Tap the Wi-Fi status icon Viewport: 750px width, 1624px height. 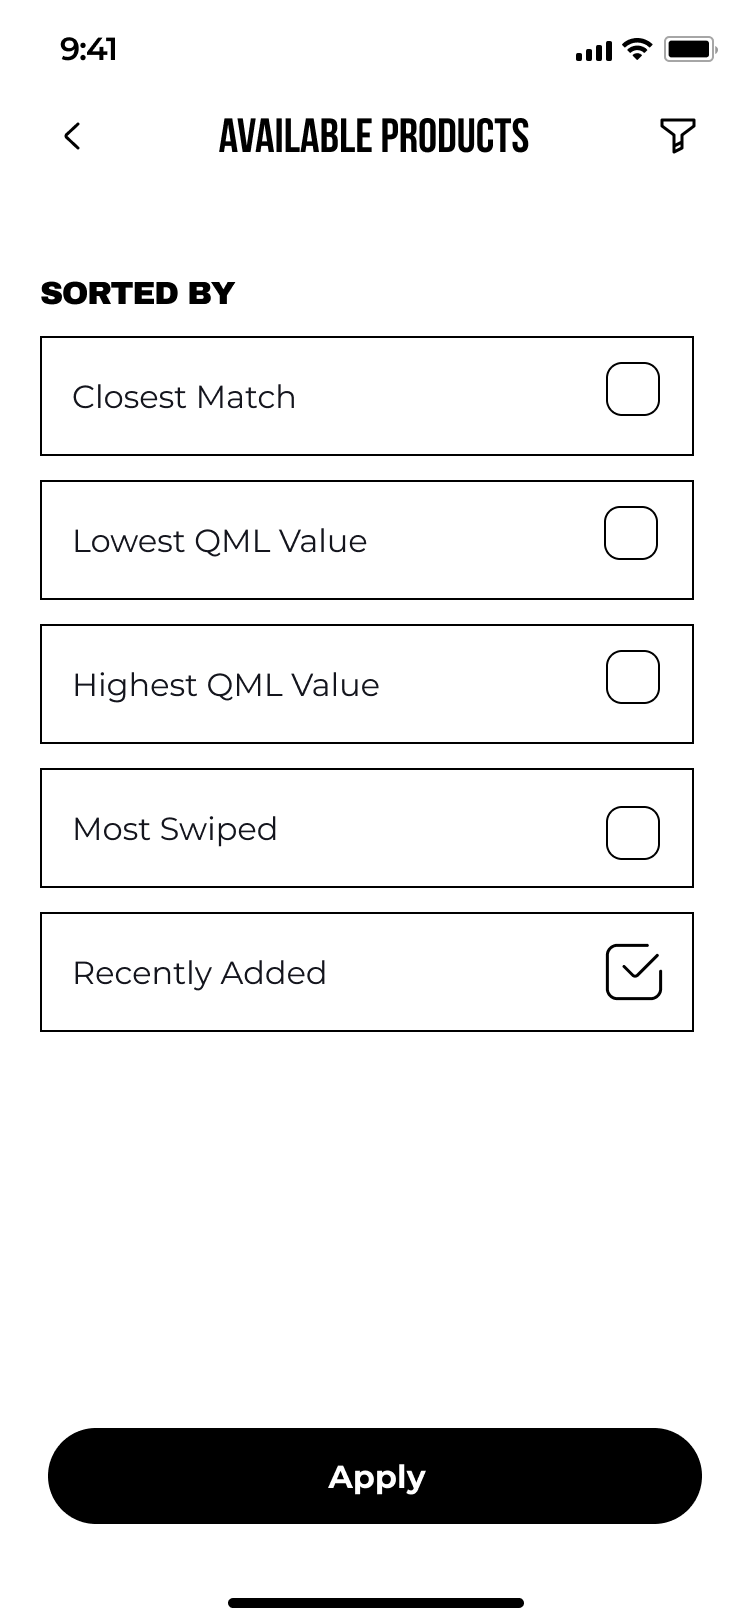tap(636, 48)
